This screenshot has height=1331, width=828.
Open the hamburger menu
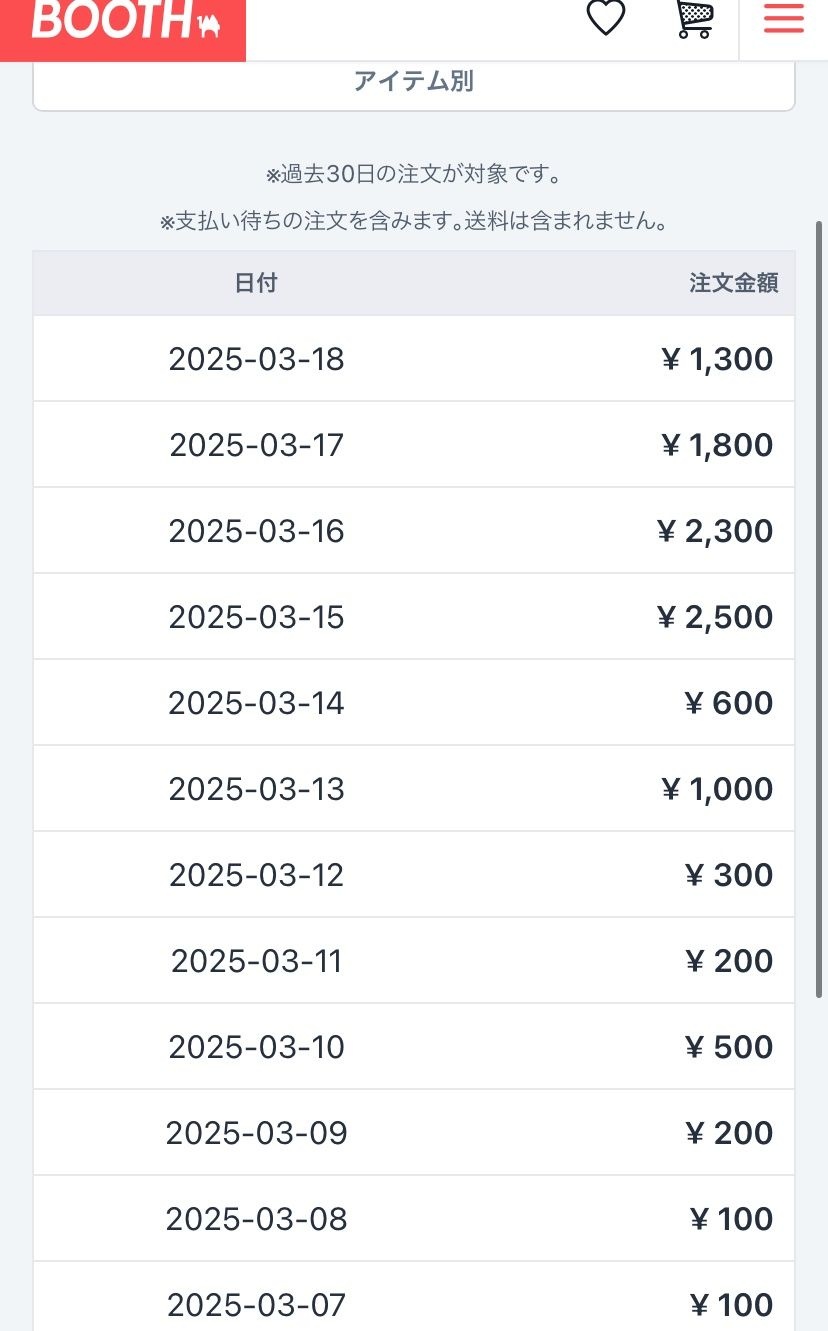click(783, 18)
